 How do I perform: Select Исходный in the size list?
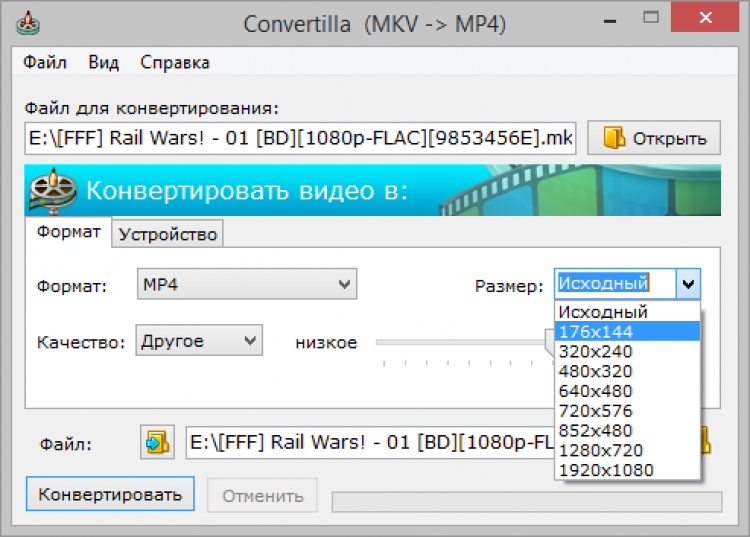[627, 311]
